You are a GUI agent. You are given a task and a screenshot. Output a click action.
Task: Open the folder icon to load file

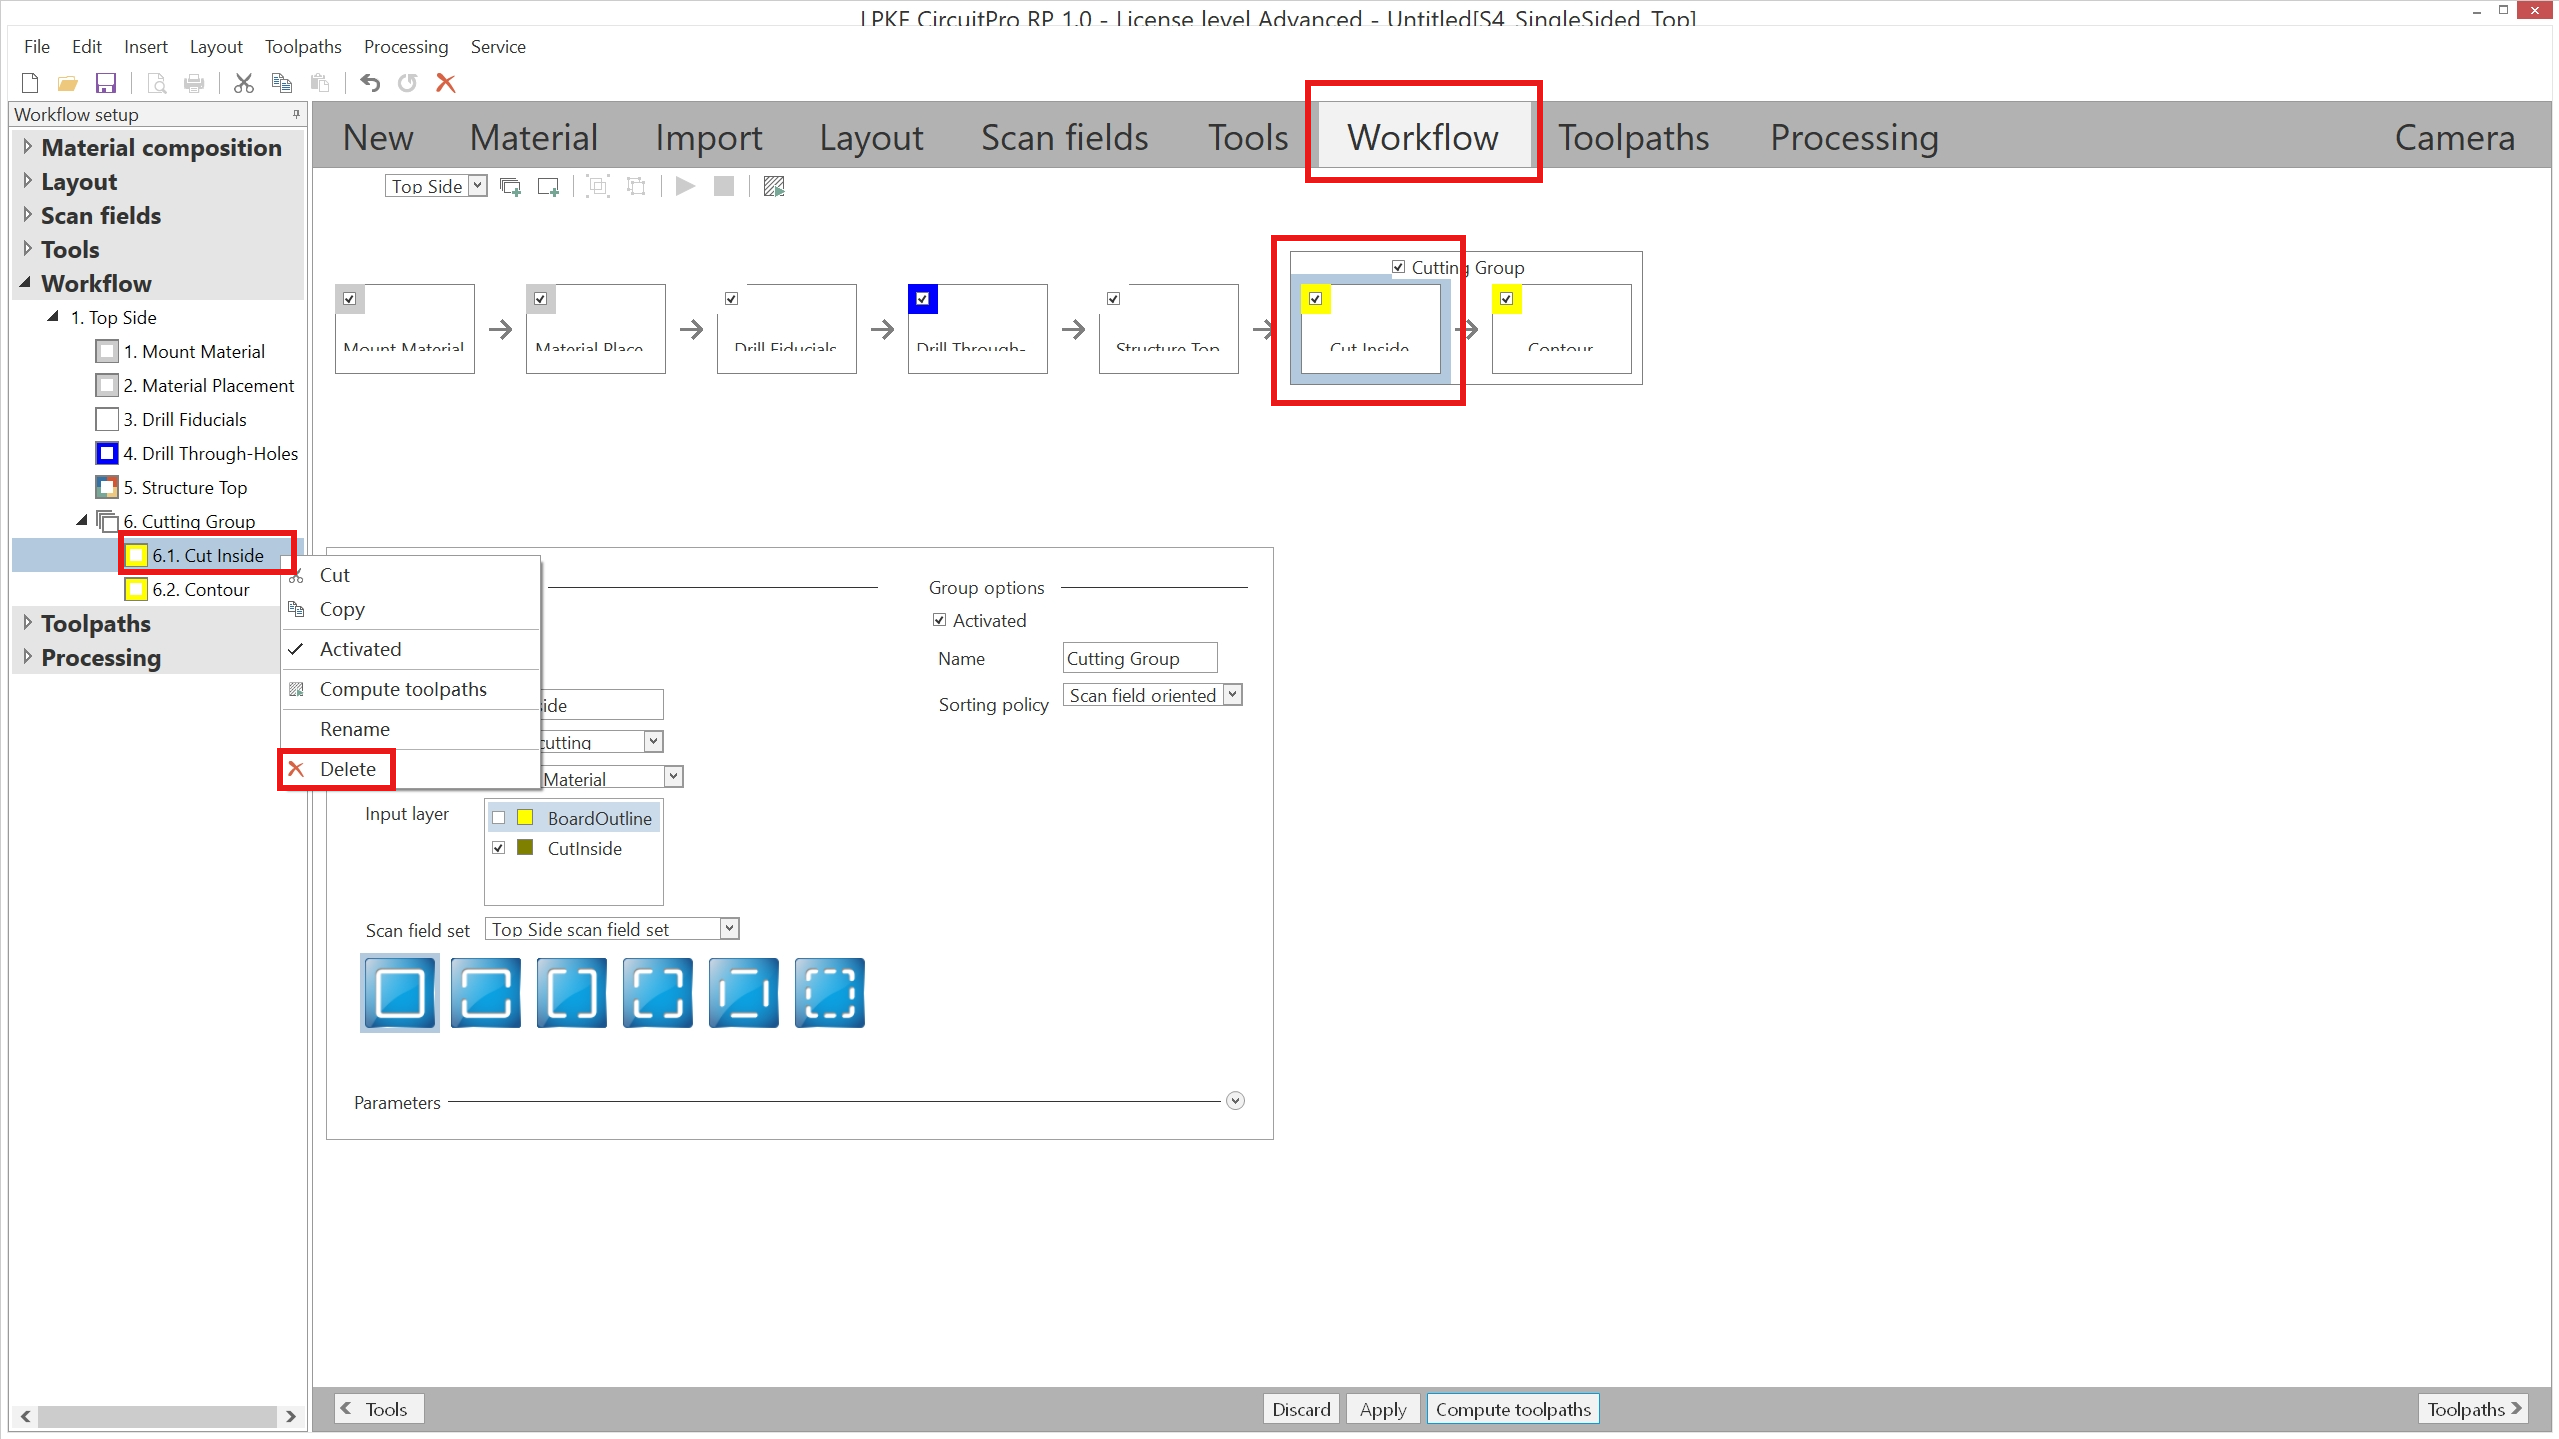(67, 83)
